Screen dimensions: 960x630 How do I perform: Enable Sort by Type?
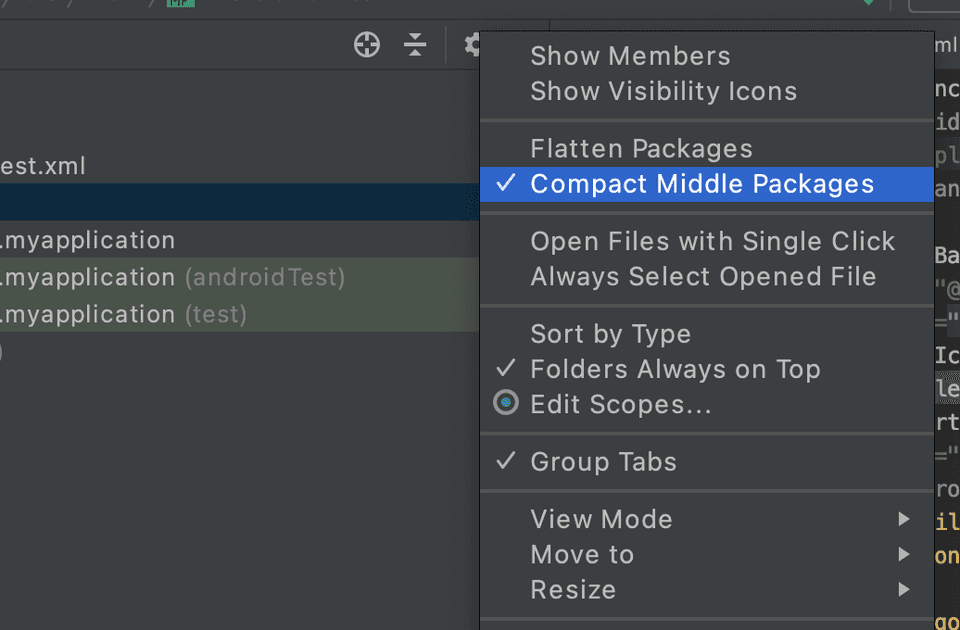(610, 333)
